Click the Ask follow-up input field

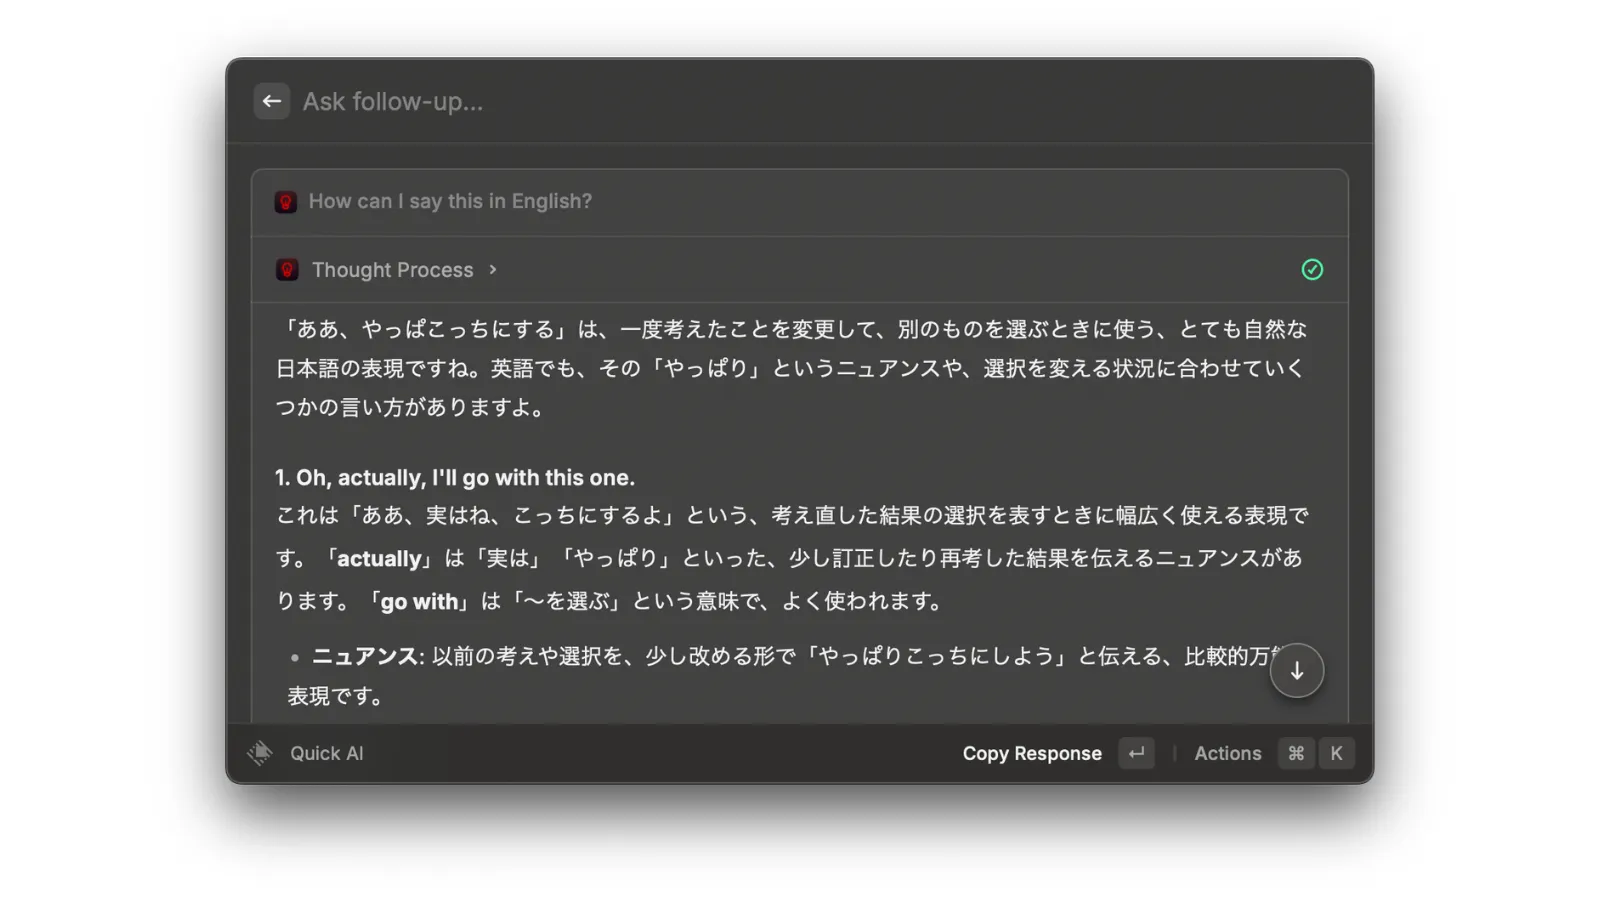pos(700,101)
